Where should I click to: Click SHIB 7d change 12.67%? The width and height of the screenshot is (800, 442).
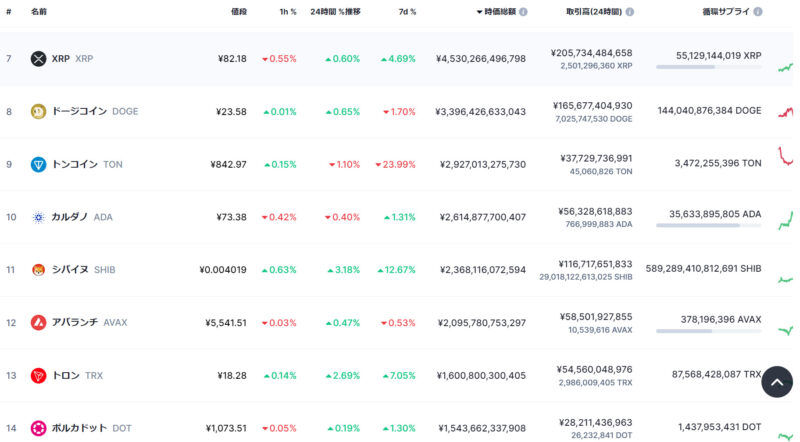396,270
